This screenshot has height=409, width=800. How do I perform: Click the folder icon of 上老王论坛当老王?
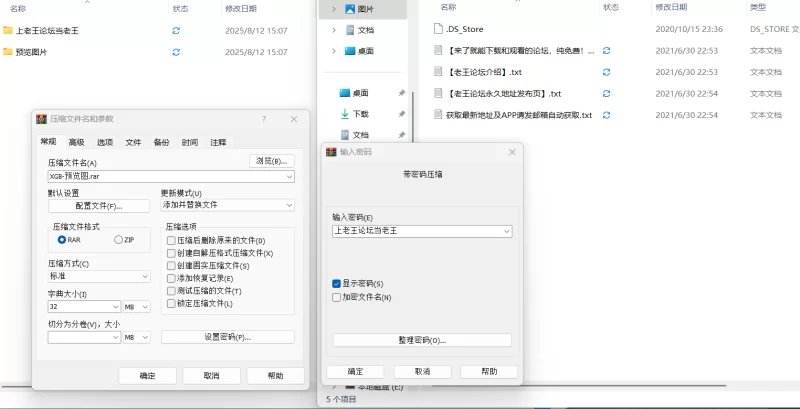[8, 30]
